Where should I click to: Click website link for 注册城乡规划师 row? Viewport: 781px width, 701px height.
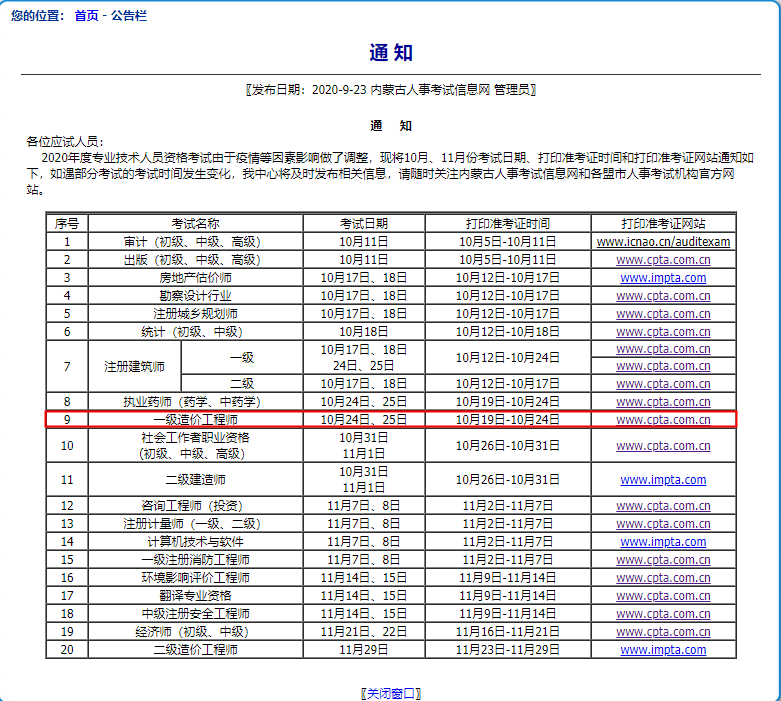click(x=663, y=313)
